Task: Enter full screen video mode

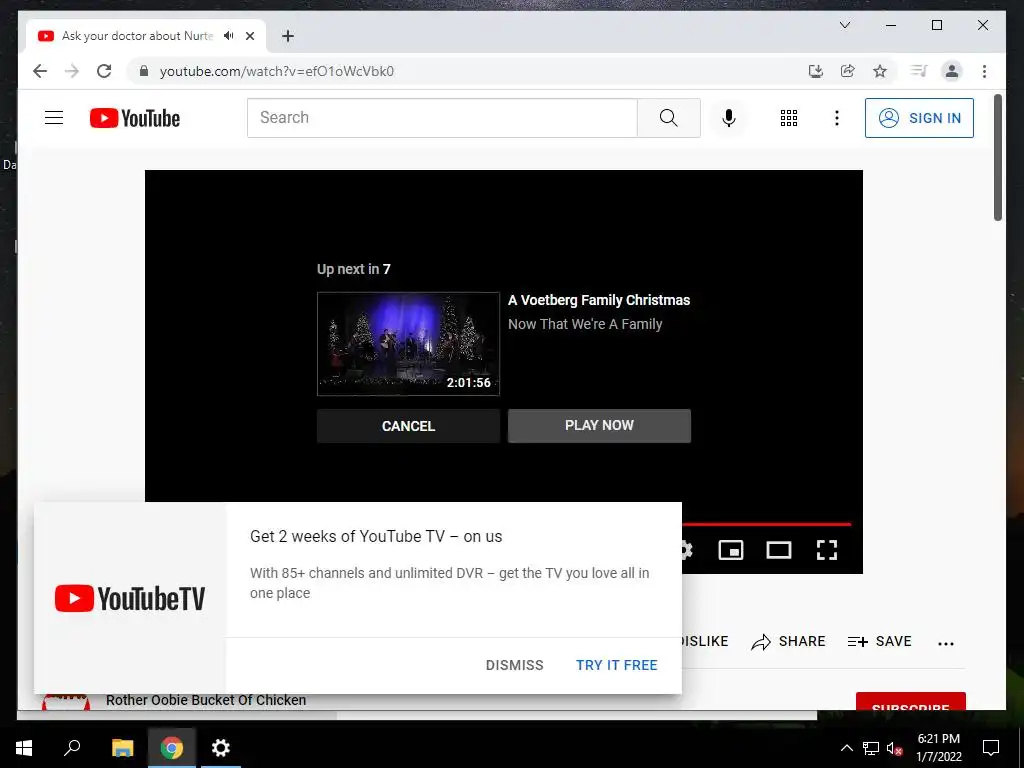Action: [x=827, y=550]
